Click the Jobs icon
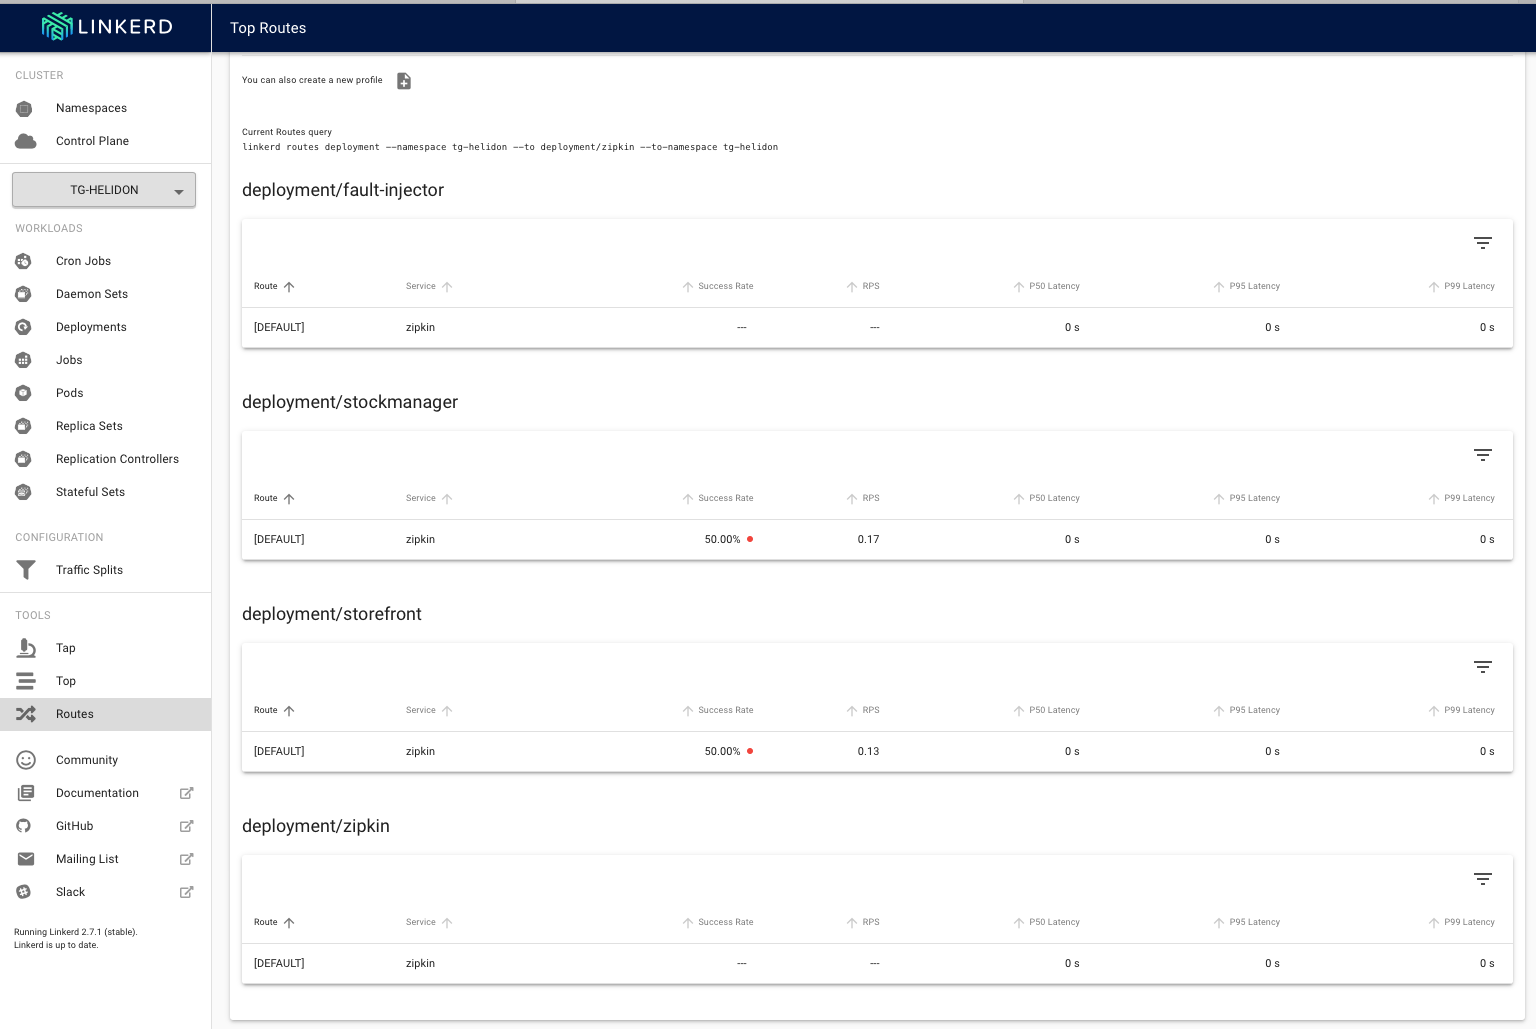1536x1029 pixels. tap(23, 360)
